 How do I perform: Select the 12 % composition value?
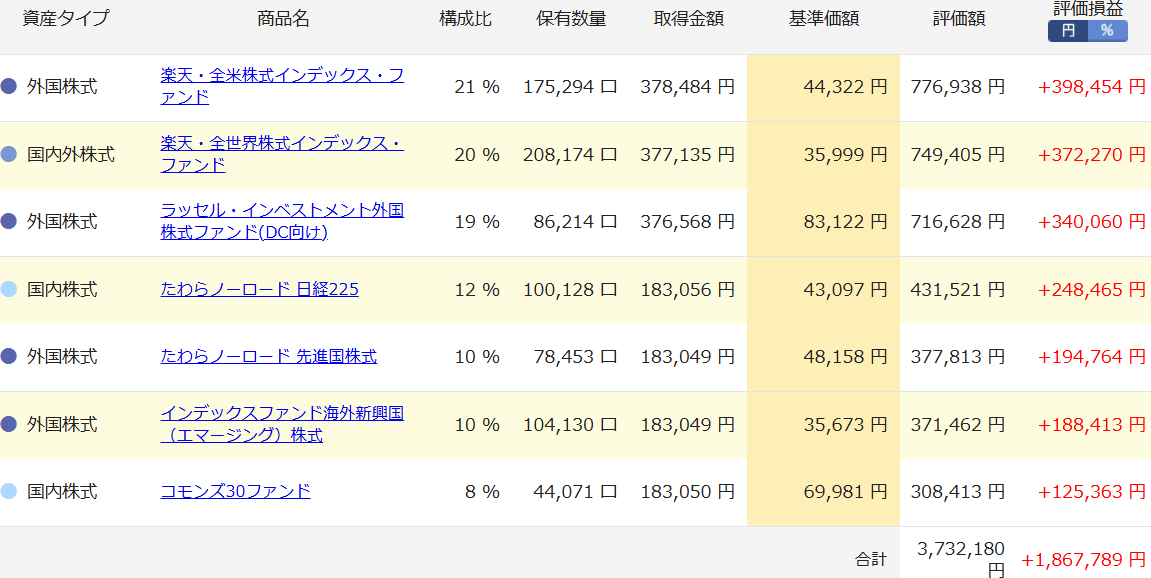[477, 289]
